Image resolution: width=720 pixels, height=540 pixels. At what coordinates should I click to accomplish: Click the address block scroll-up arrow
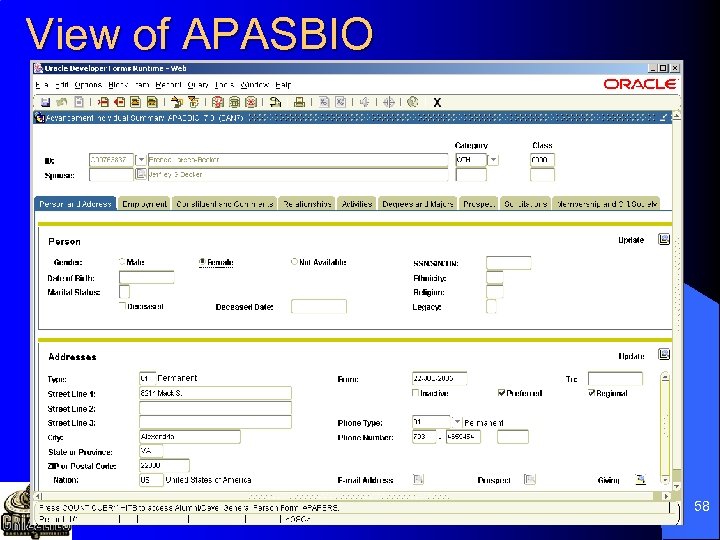pos(665,378)
